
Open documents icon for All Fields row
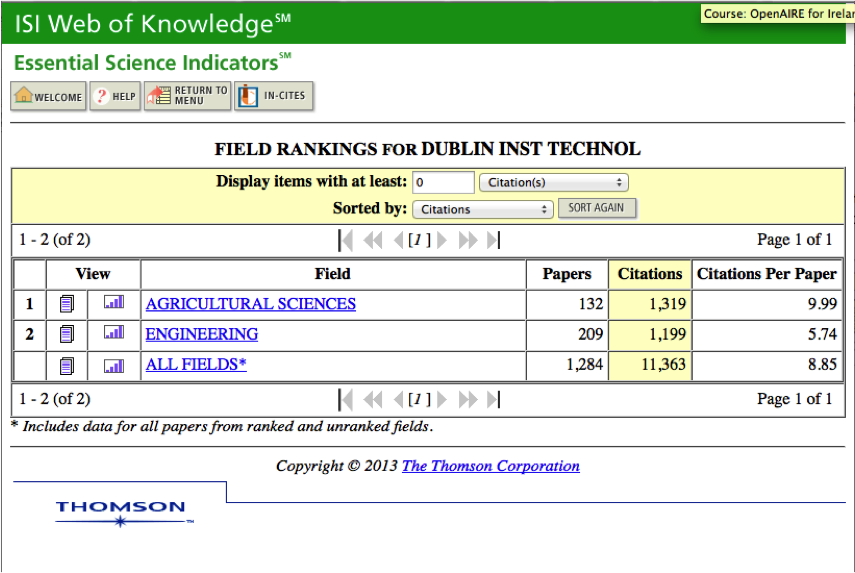tap(67, 365)
